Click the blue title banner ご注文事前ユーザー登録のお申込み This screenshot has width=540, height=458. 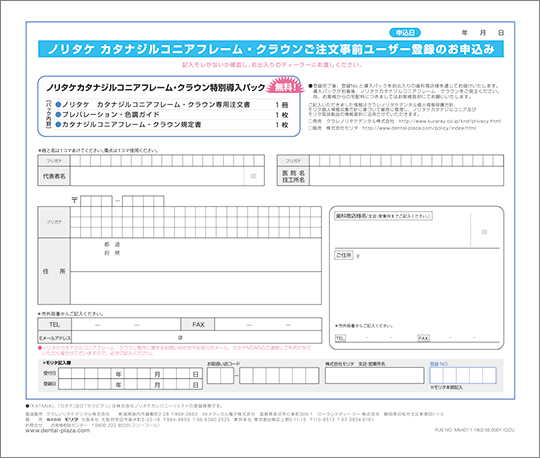pos(271,49)
